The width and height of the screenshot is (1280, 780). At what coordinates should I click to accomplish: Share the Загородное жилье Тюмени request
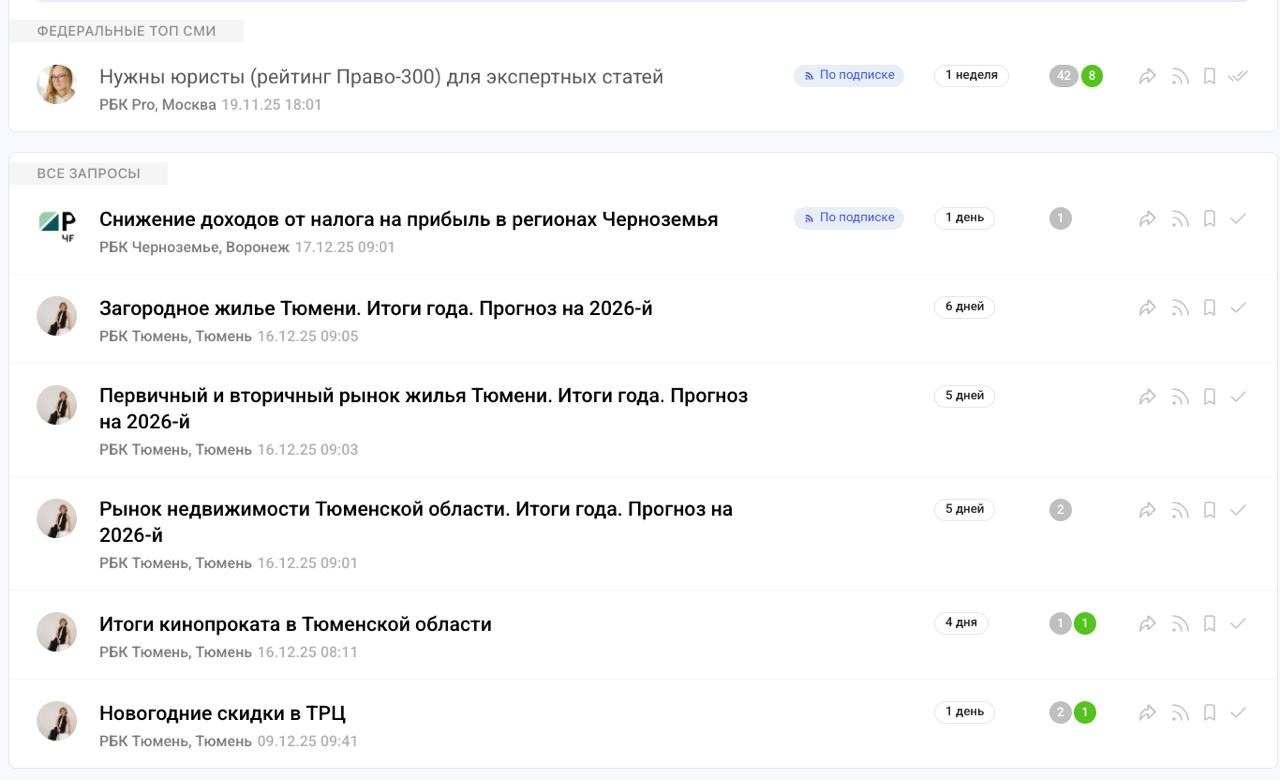click(1148, 308)
